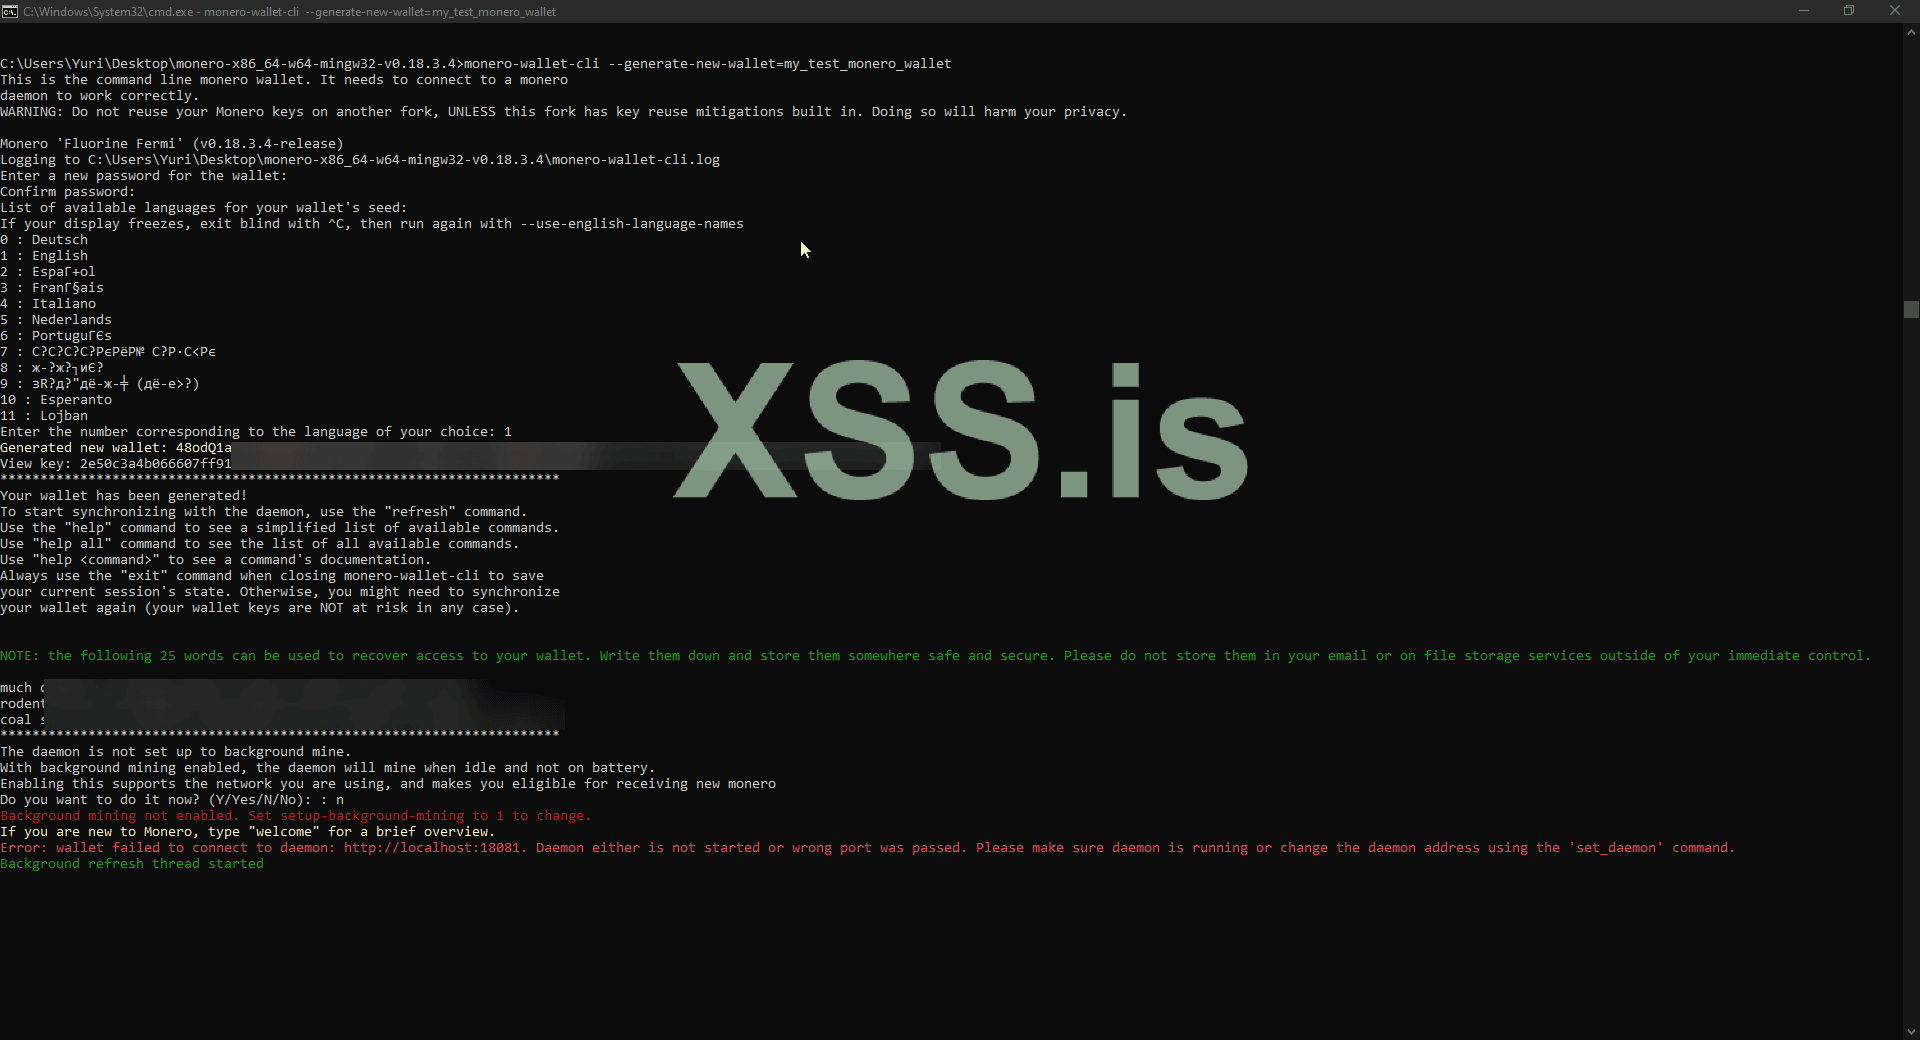The width and height of the screenshot is (1920, 1040).
Task: Click the line mentioning the "refresh" command
Action: tap(264, 512)
